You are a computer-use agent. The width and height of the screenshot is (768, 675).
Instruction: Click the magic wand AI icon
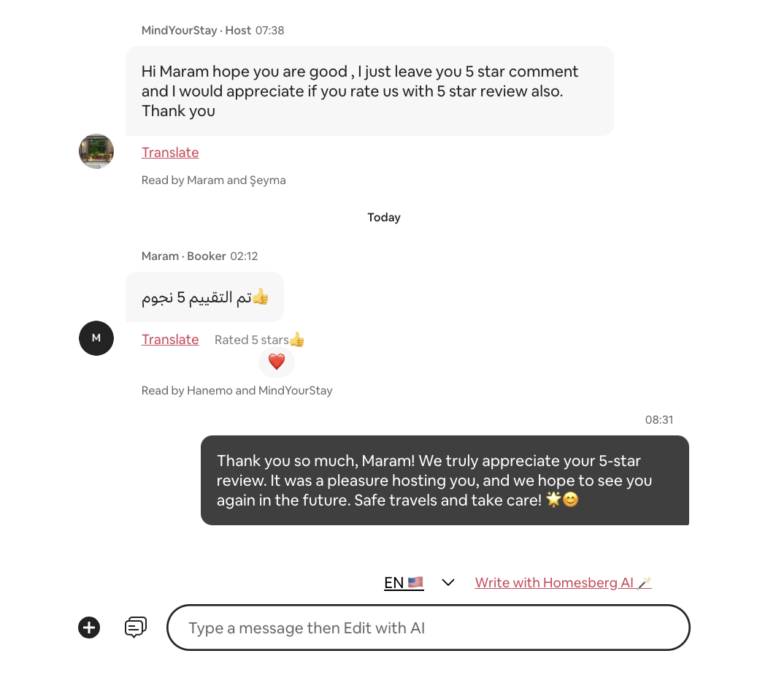(x=645, y=582)
